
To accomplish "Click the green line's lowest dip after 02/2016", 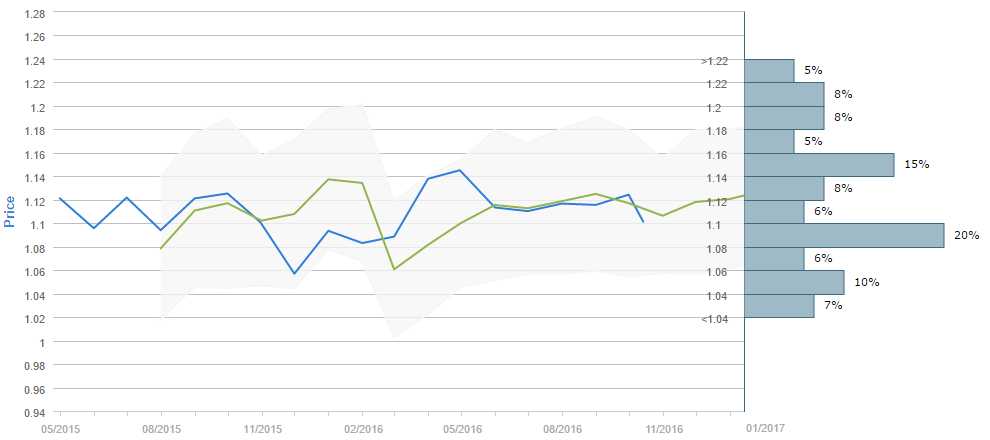I will point(394,269).
